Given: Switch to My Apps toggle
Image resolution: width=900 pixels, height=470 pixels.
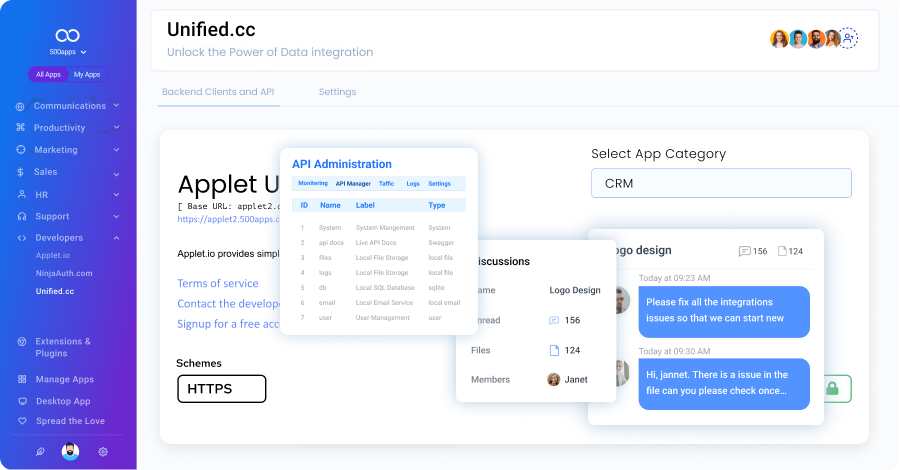Looking at the screenshot, I should [87, 74].
